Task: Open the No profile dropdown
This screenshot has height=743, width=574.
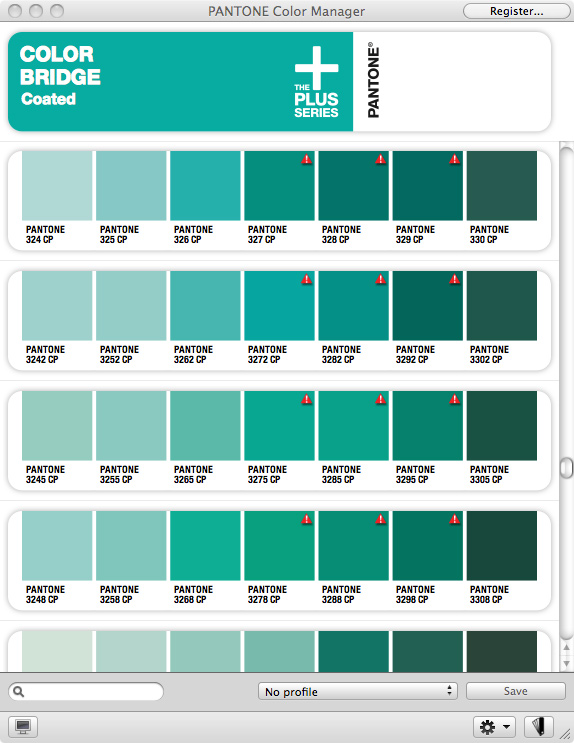Action: pyautogui.click(x=358, y=691)
